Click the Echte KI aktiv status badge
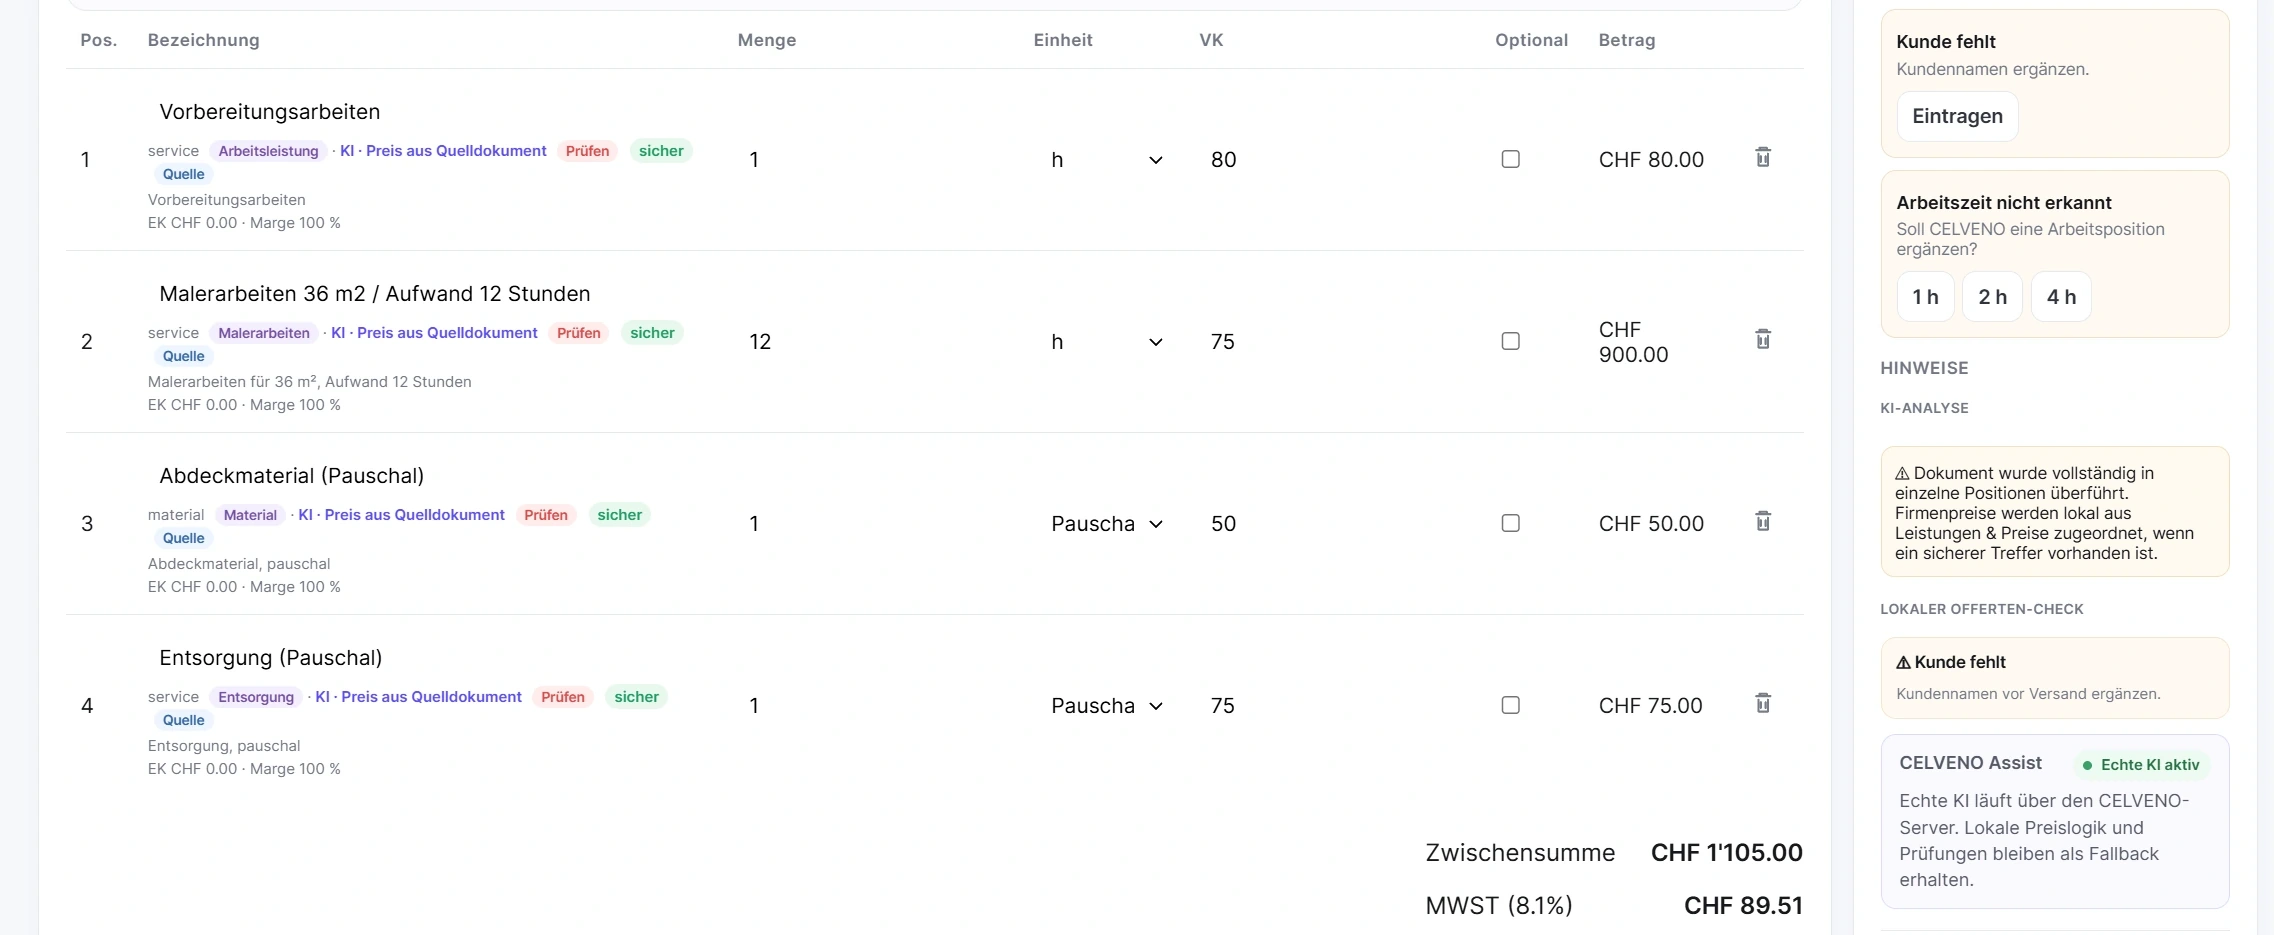The height and width of the screenshot is (935, 2274). (2140, 765)
